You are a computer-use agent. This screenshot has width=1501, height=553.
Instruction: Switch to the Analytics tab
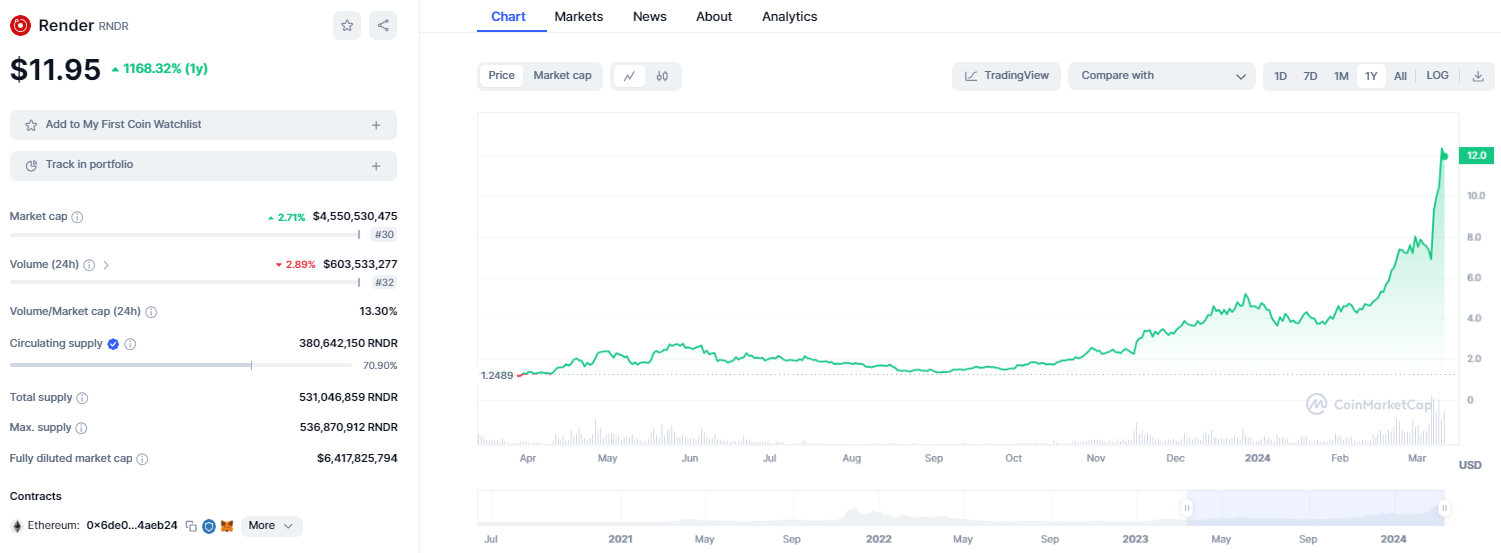click(790, 17)
